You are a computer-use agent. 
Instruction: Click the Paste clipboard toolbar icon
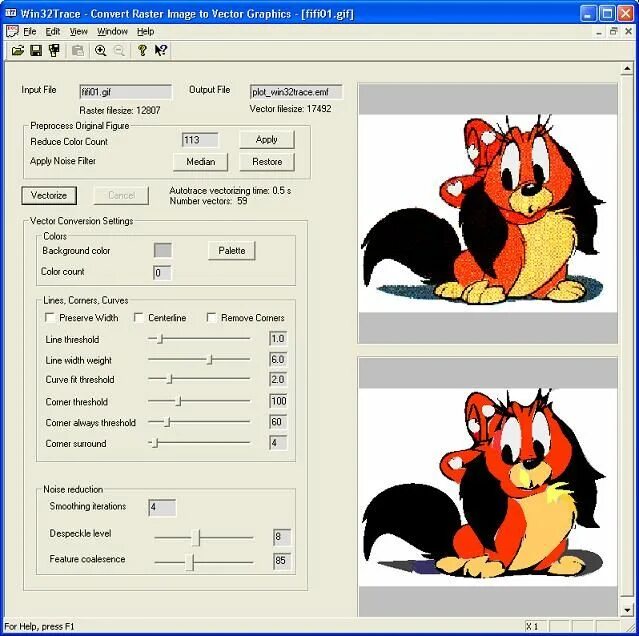tap(77, 51)
